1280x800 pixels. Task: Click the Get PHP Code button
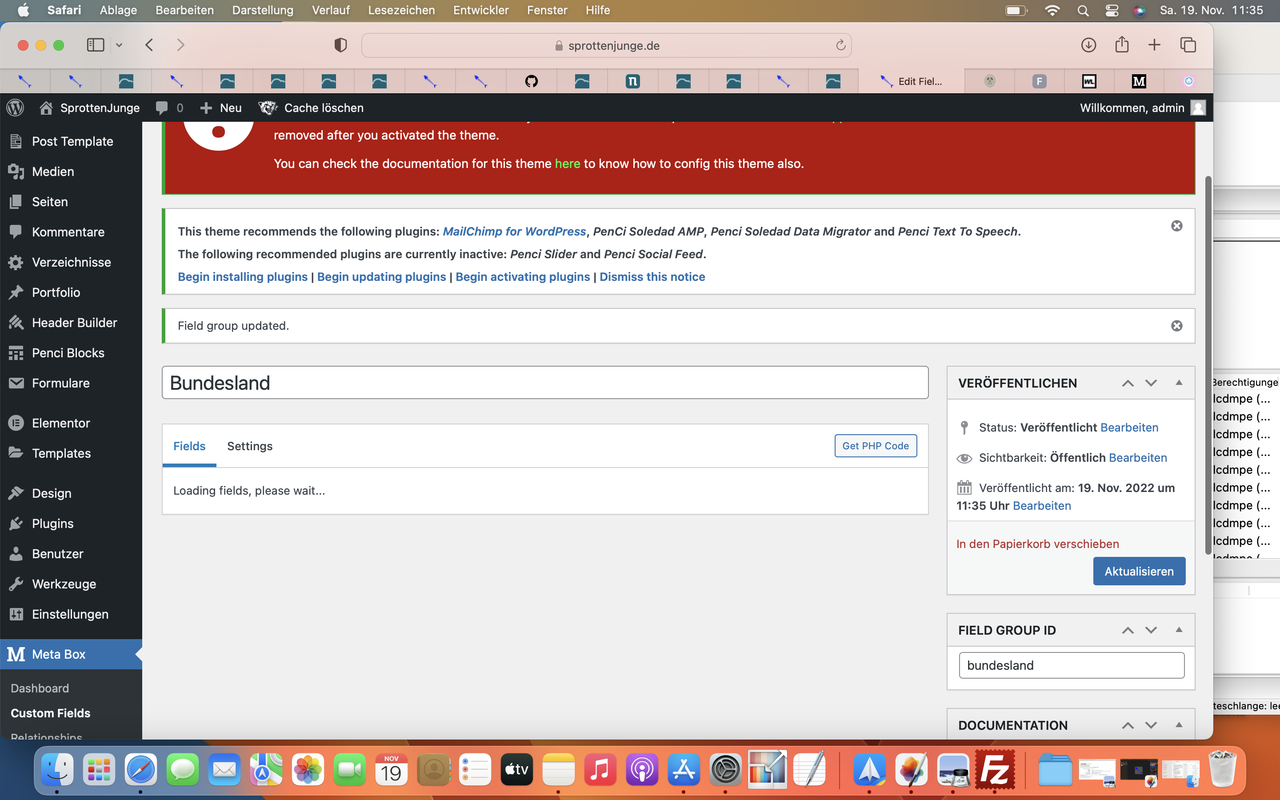pyautogui.click(x=875, y=446)
